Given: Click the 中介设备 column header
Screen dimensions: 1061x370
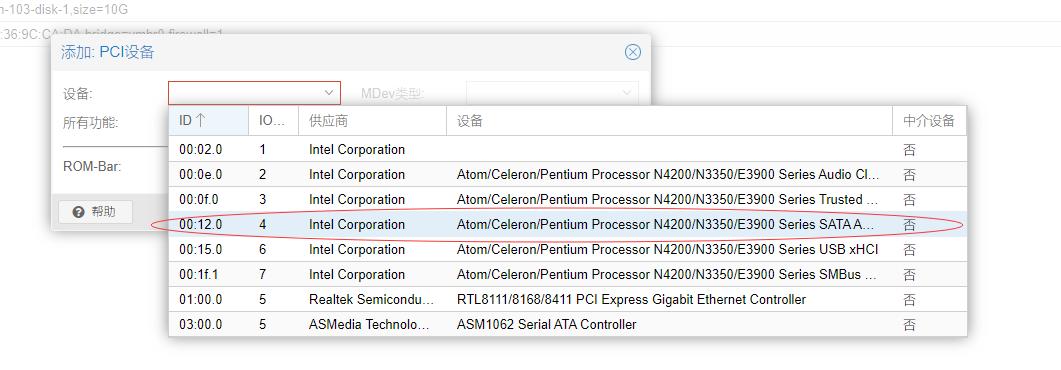Looking at the screenshot, I should click(x=929, y=121).
